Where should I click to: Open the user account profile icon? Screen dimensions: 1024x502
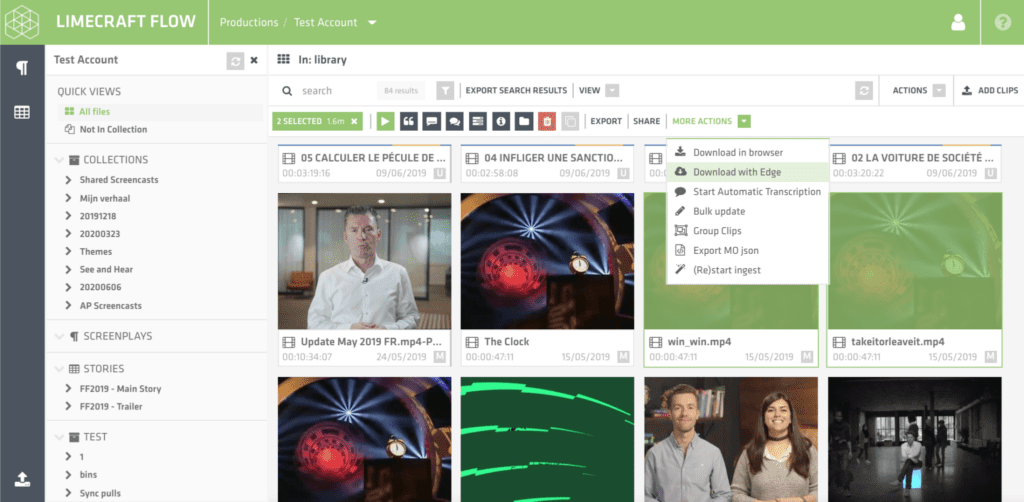coord(958,22)
